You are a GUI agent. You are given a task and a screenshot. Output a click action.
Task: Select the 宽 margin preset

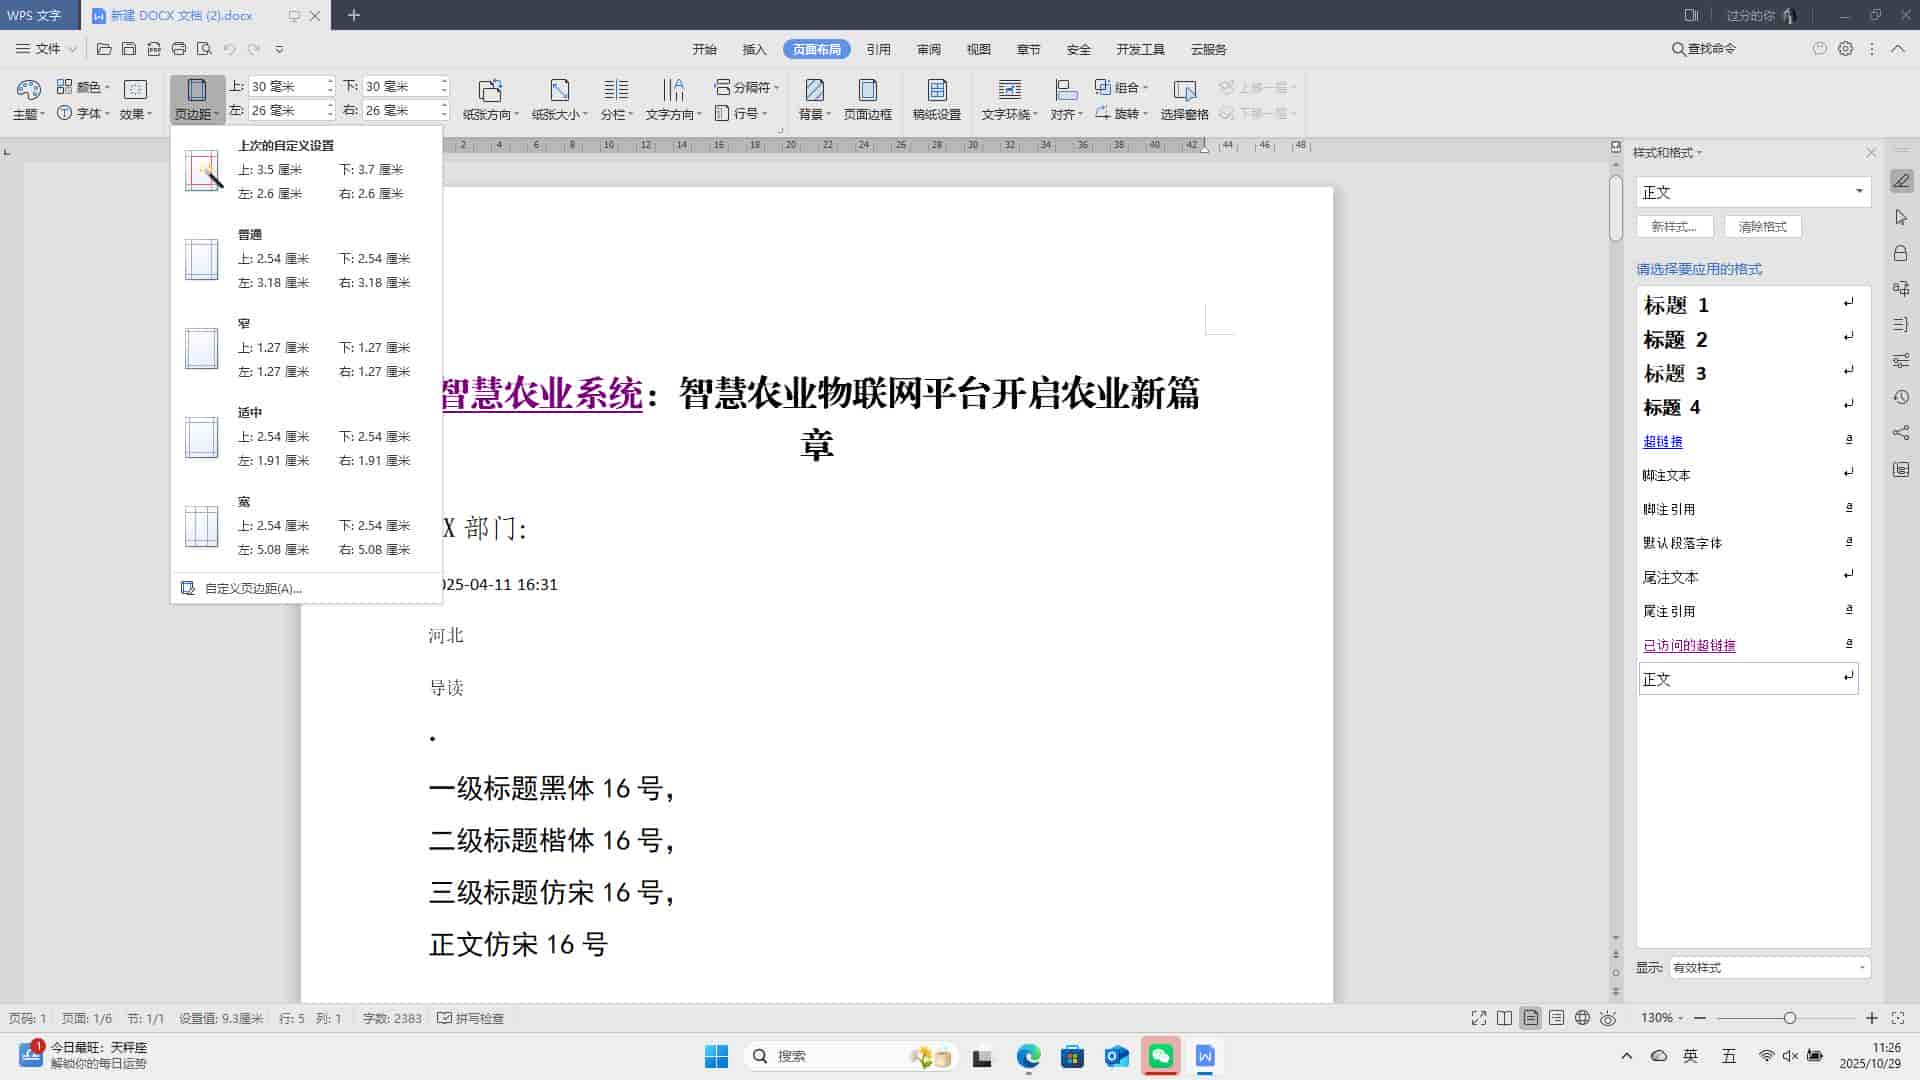pyautogui.click(x=306, y=526)
